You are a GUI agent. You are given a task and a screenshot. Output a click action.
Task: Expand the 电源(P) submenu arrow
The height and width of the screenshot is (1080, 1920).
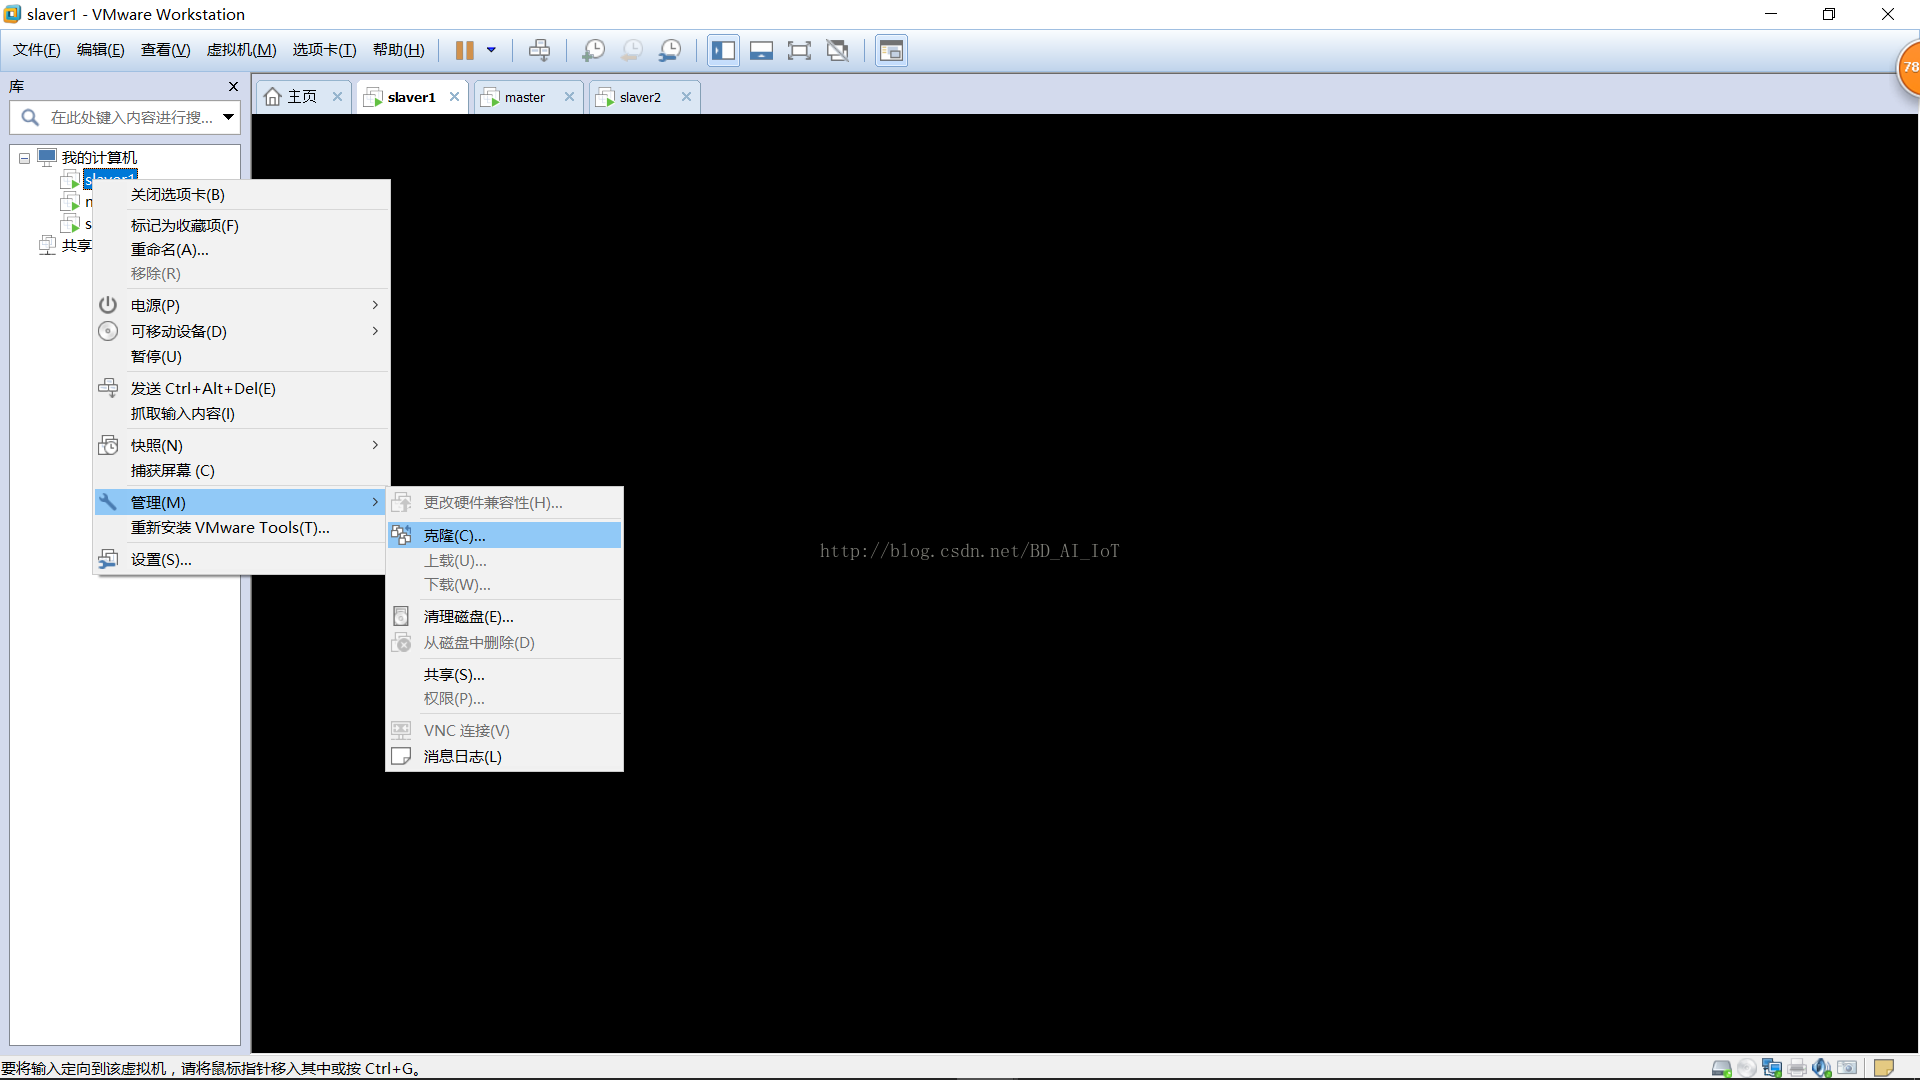(375, 305)
